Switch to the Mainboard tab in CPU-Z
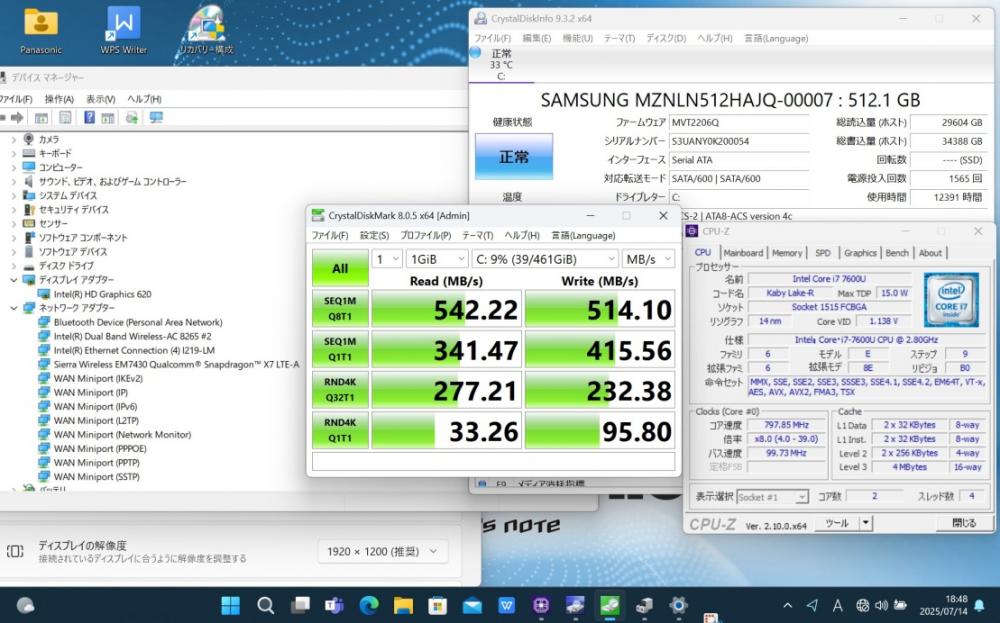1000x623 pixels. [x=743, y=253]
